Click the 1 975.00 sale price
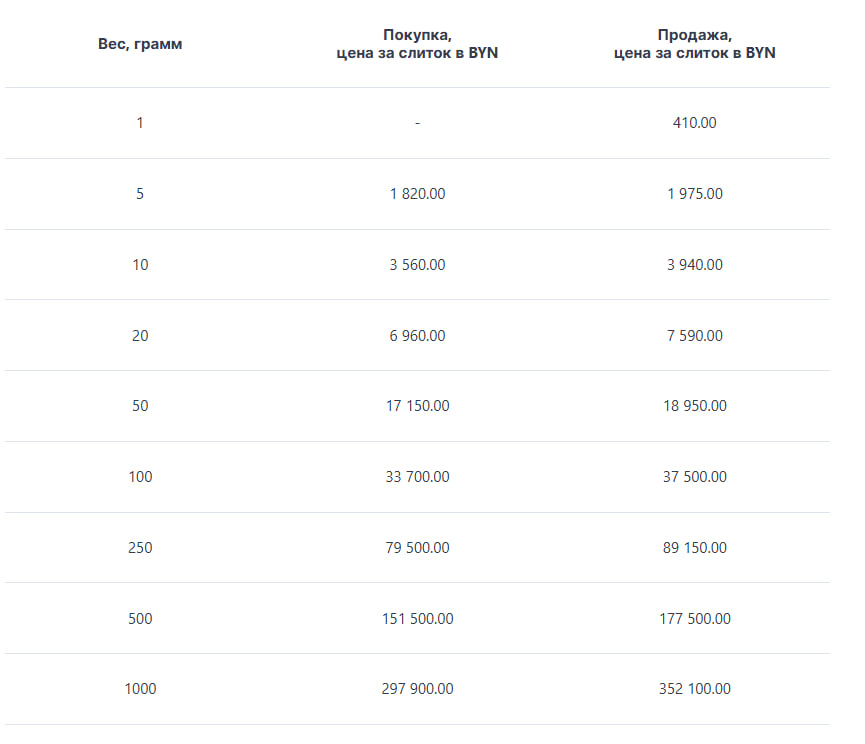This screenshot has width=865, height=744. tap(695, 194)
